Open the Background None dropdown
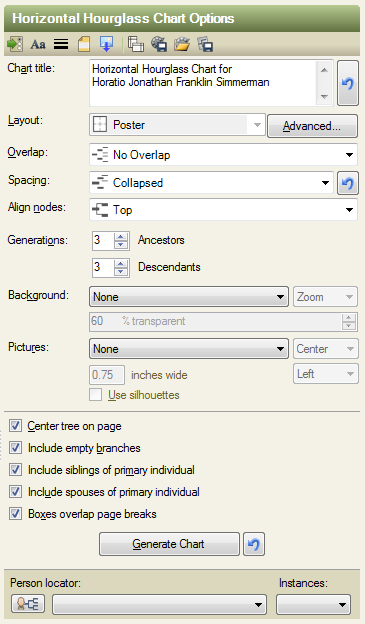 click(189, 297)
